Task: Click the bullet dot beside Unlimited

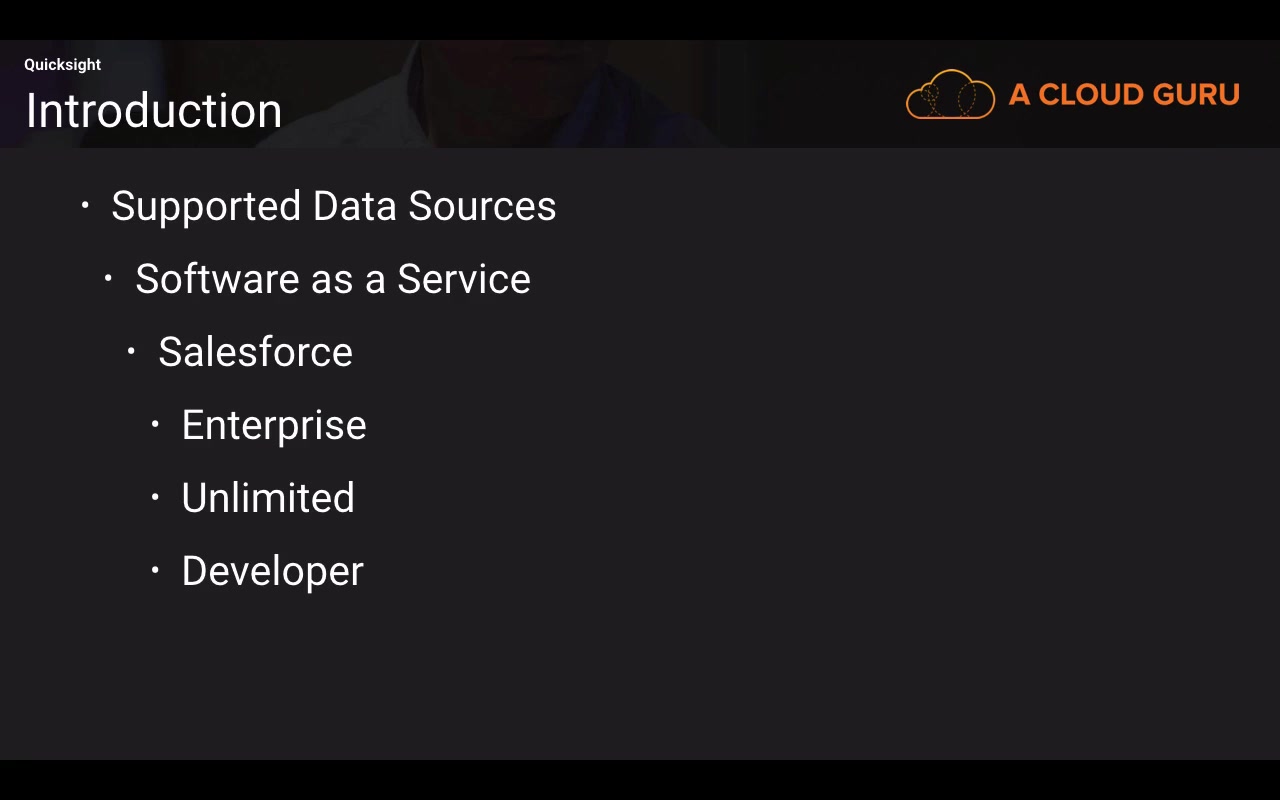Action: [155, 498]
